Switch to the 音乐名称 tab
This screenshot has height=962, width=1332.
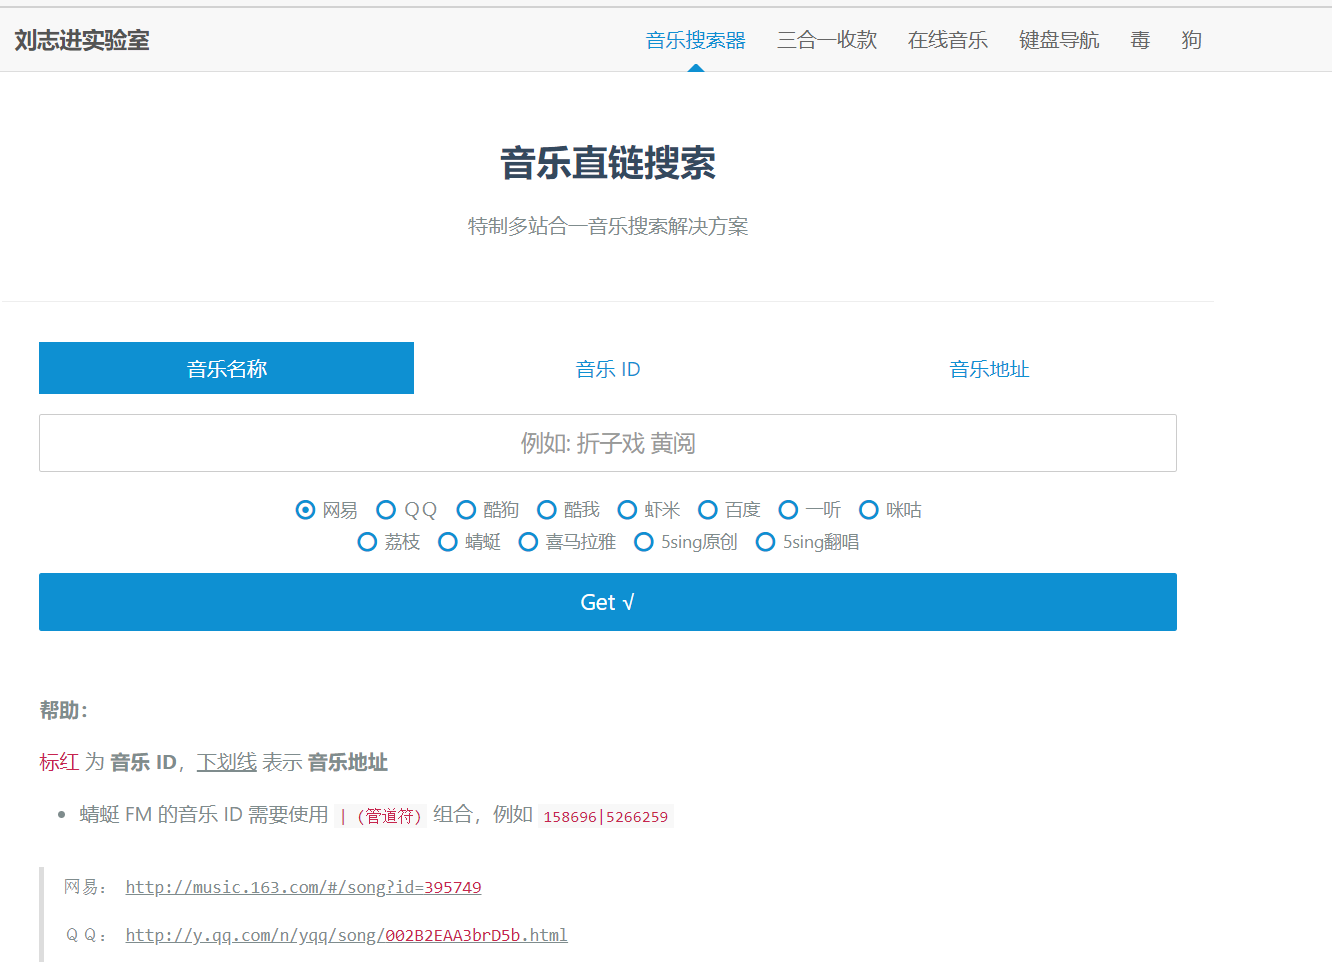click(x=226, y=368)
